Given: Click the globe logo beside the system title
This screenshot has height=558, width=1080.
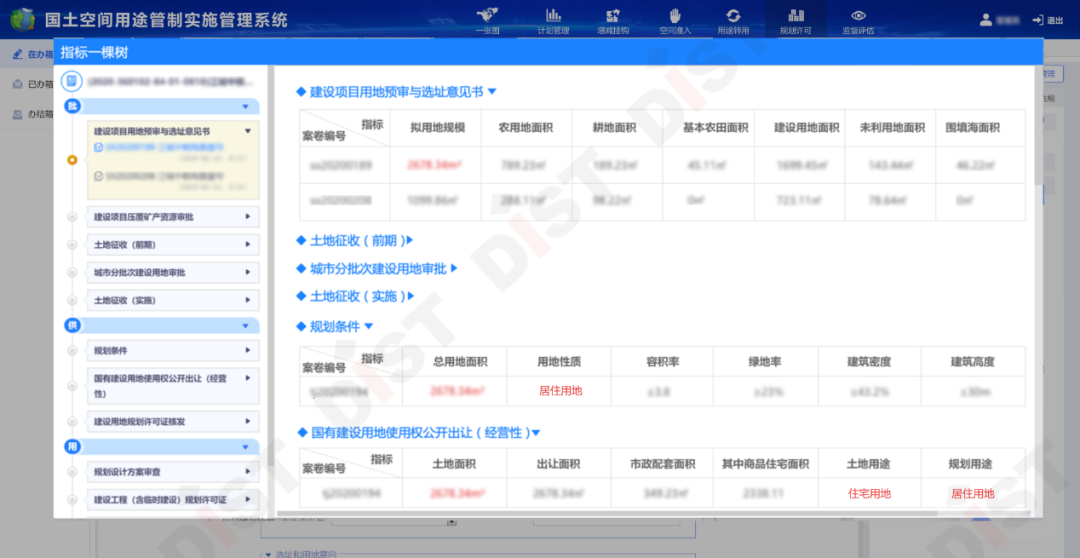Looking at the screenshot, I should point(21,21).
